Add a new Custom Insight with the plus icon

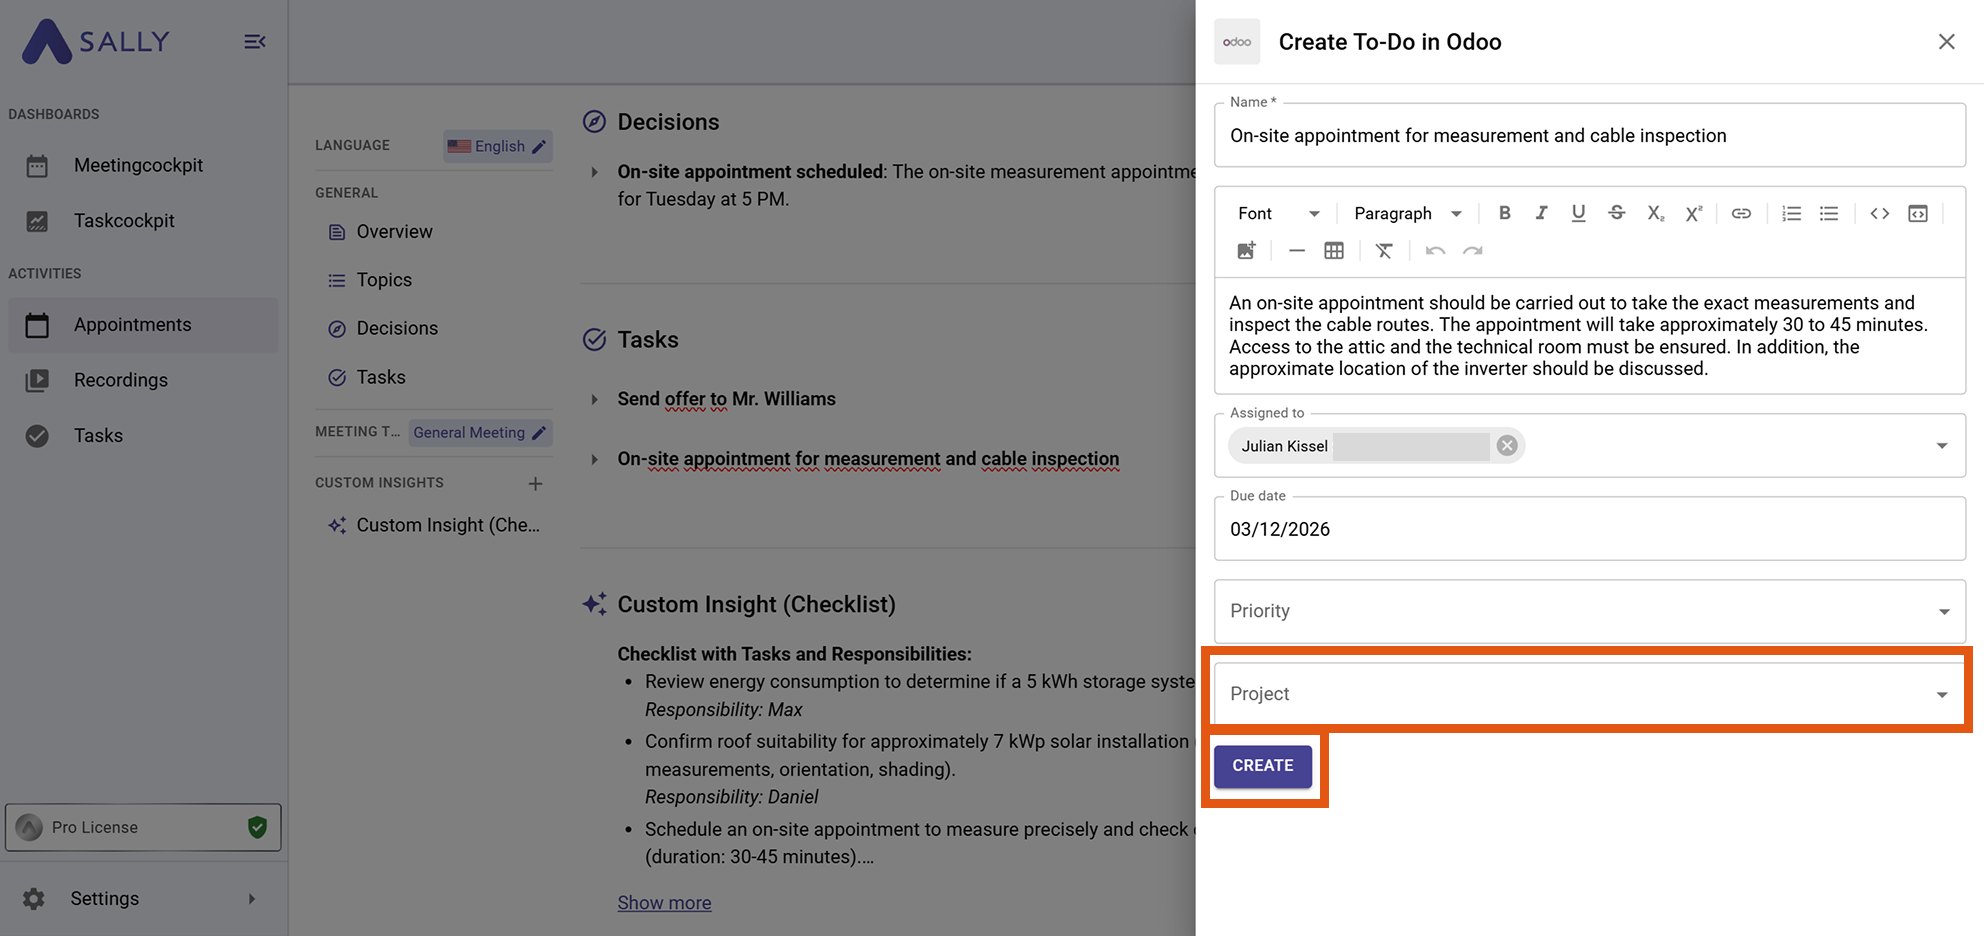click(x=536, y=483)
